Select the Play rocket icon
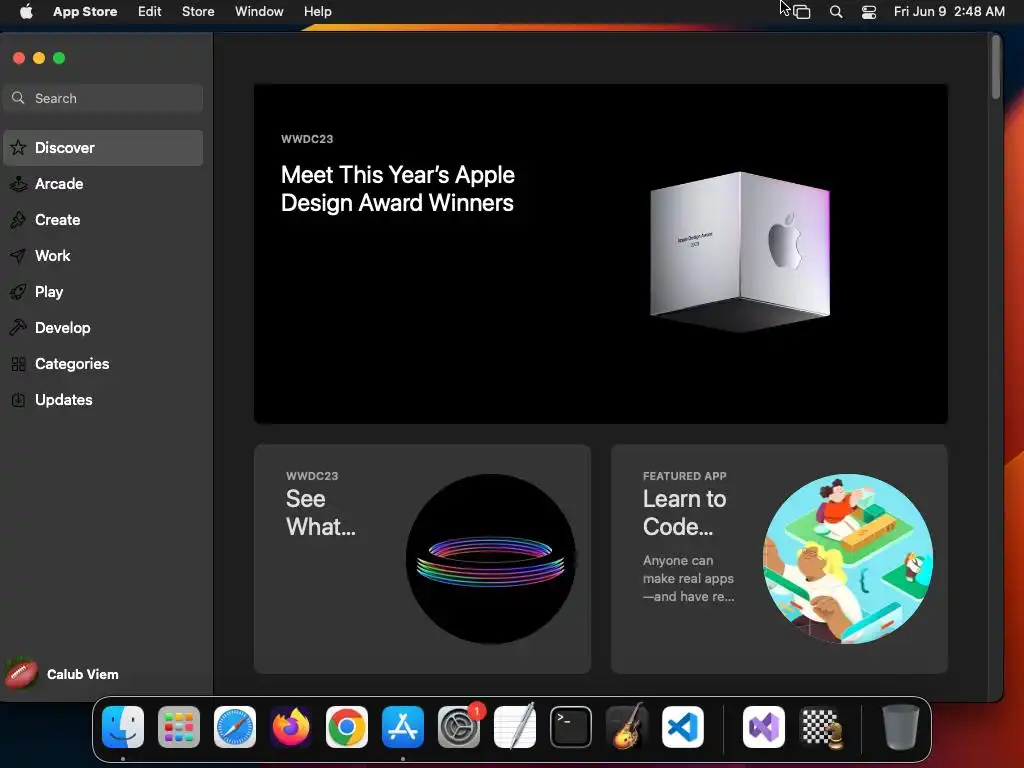Image resolution: width=1024 pixels, height=768 pixels. coord(18,291)
